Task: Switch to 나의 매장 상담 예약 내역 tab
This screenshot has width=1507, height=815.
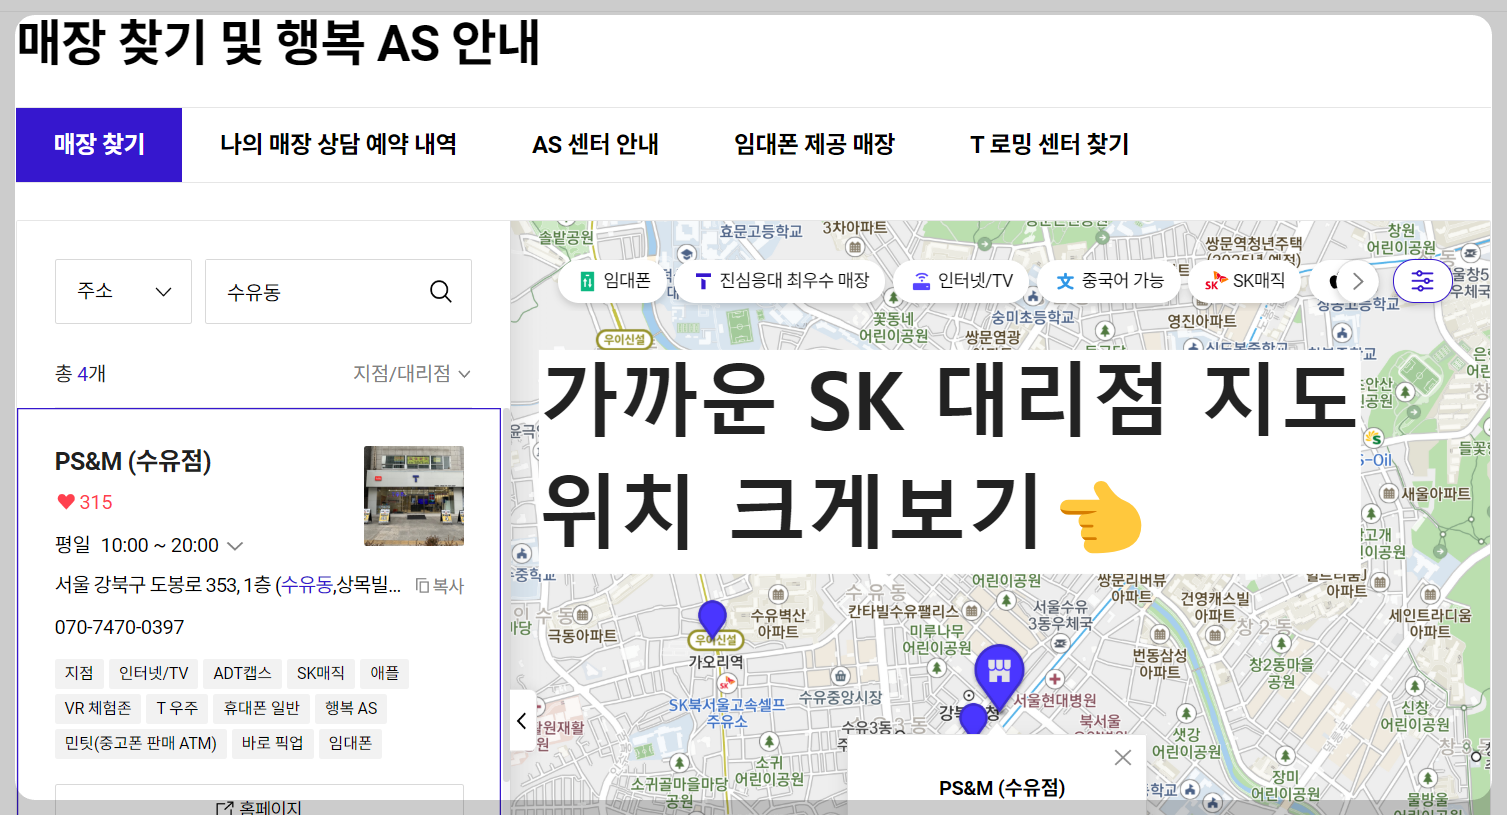Action: pyautogui.click(x=338, y=145)
